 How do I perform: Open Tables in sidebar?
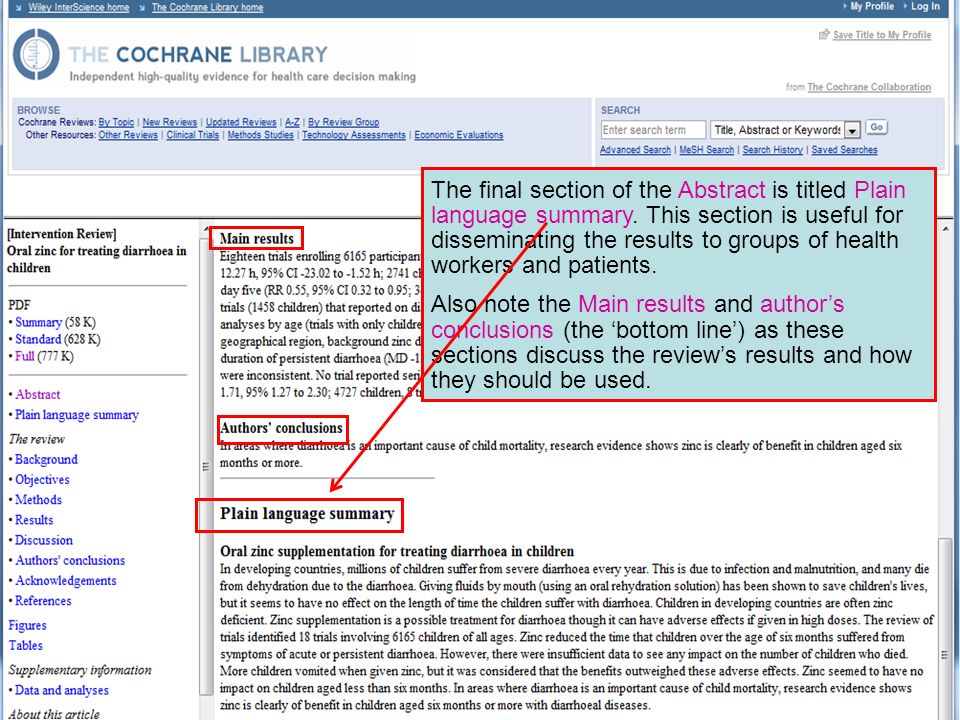point(25,645)
